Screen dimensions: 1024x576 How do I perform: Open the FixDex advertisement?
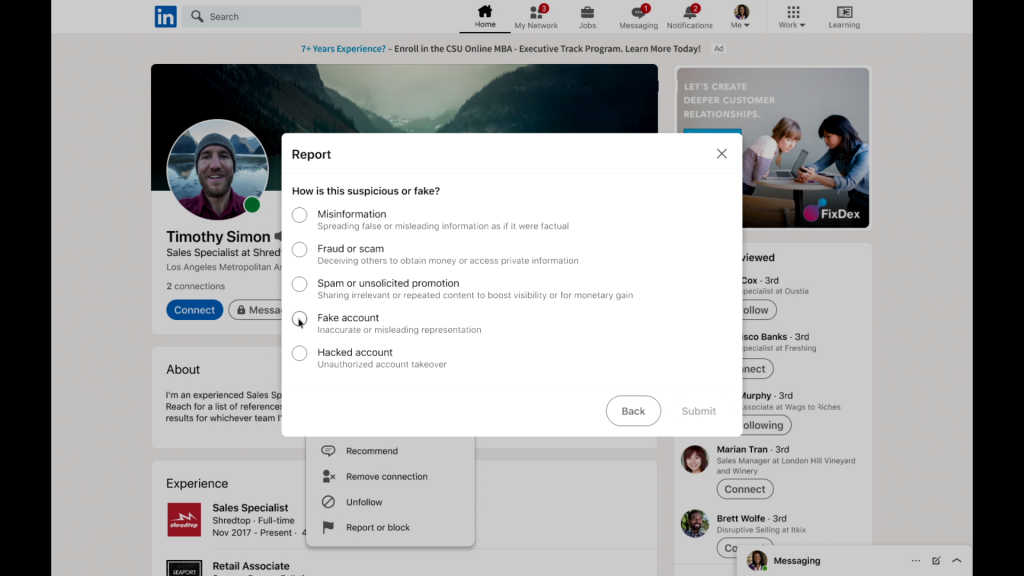(773, 148)
